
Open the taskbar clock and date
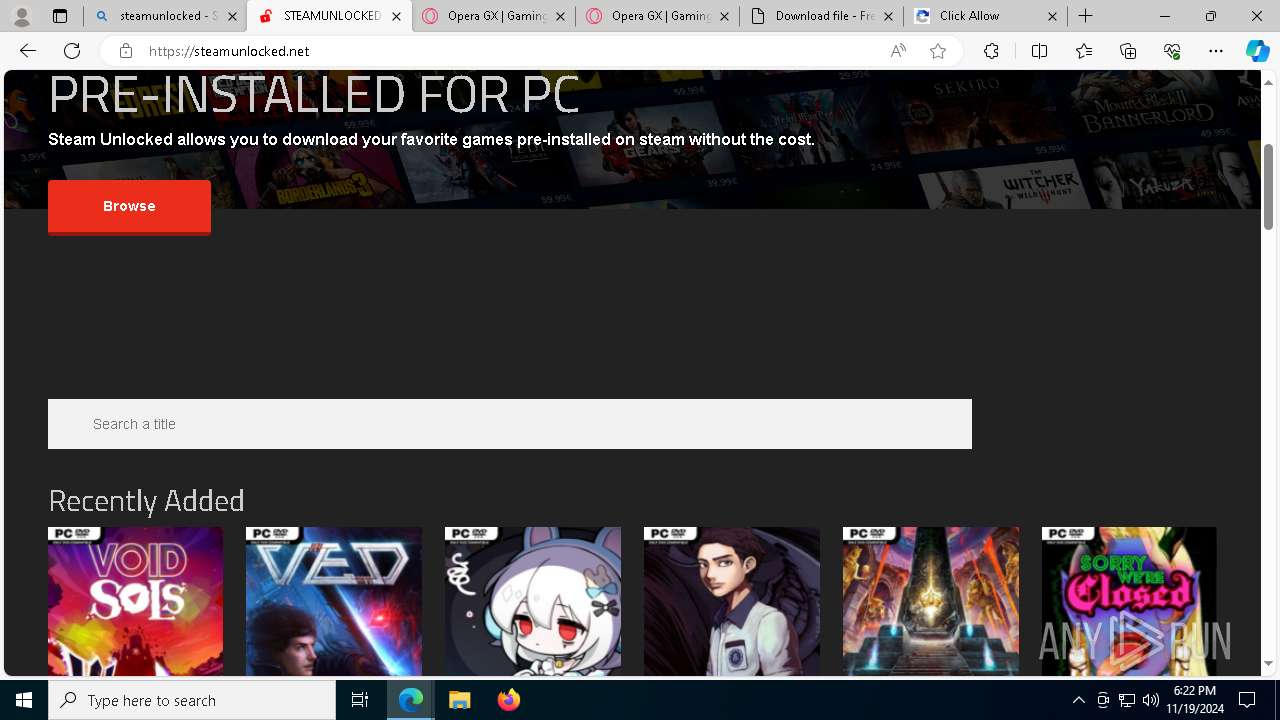point(1195,700)
